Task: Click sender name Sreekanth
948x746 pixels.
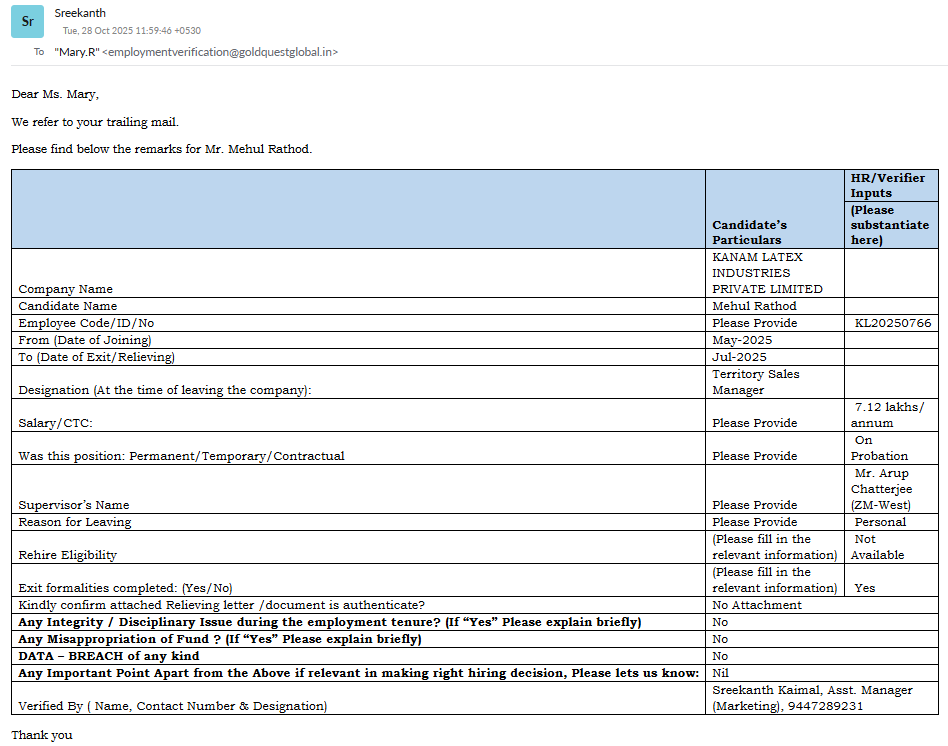Action: (x=80, y=13)
